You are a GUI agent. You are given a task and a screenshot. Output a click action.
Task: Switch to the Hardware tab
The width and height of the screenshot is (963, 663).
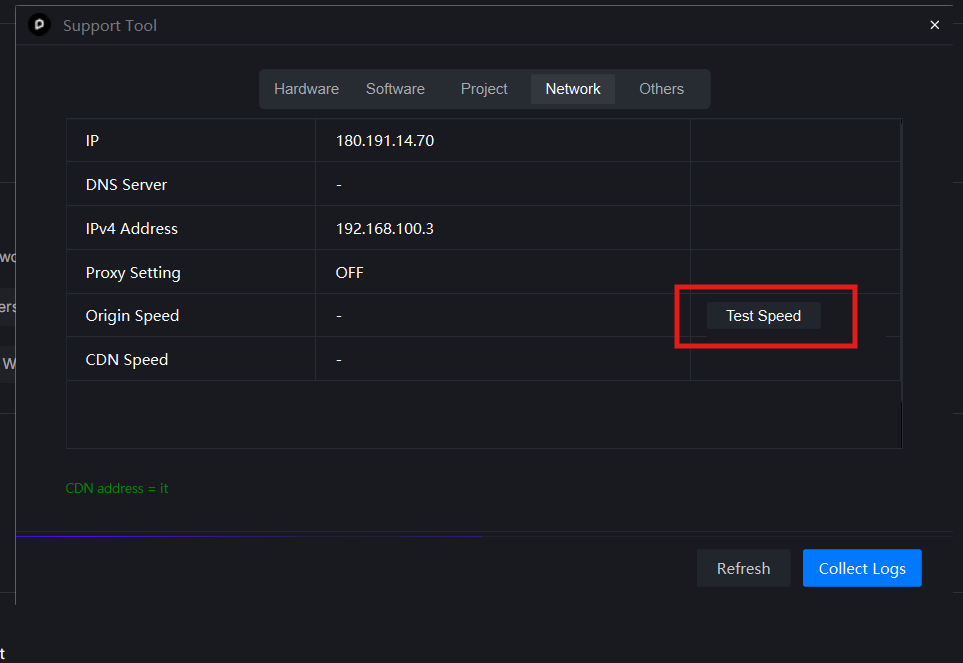306,89
